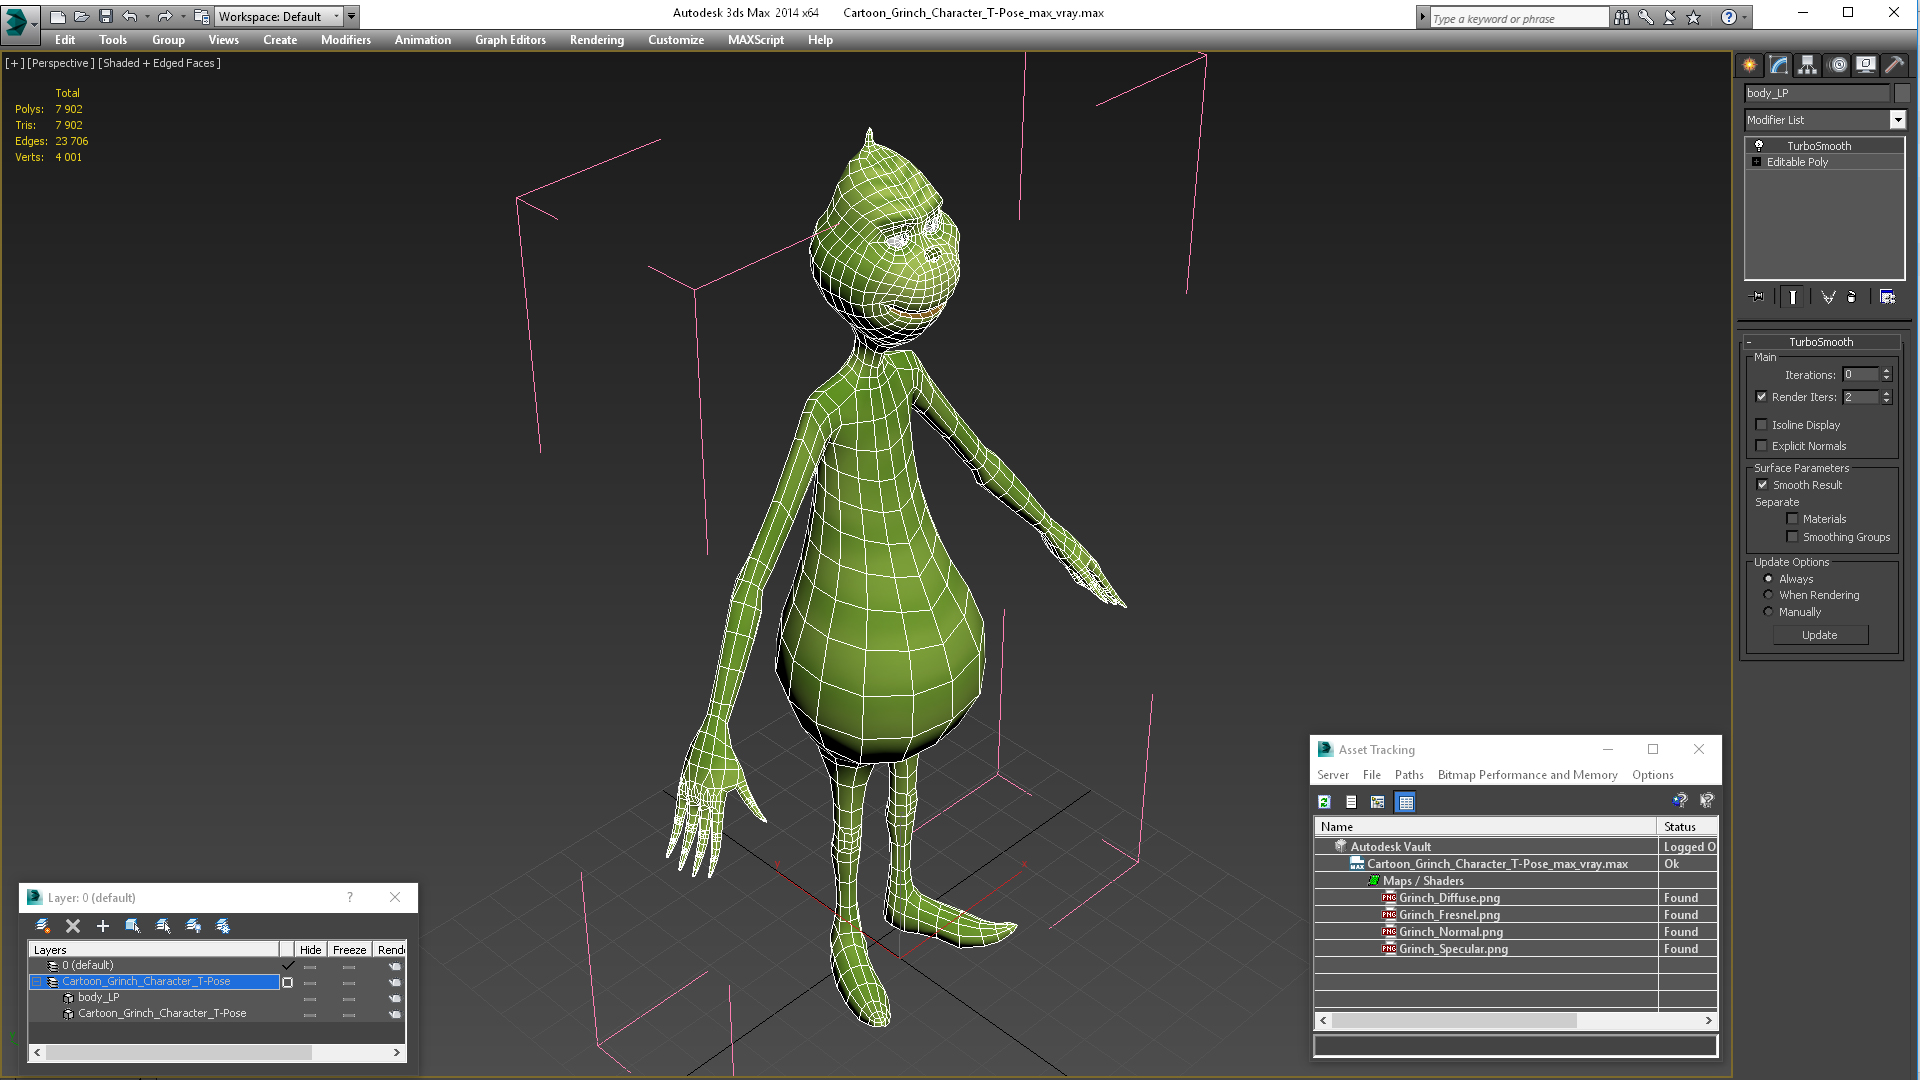Toggle the TurboSmooth modifier light bulb
The image size is (1920, 1080).
pos(1759,146)
